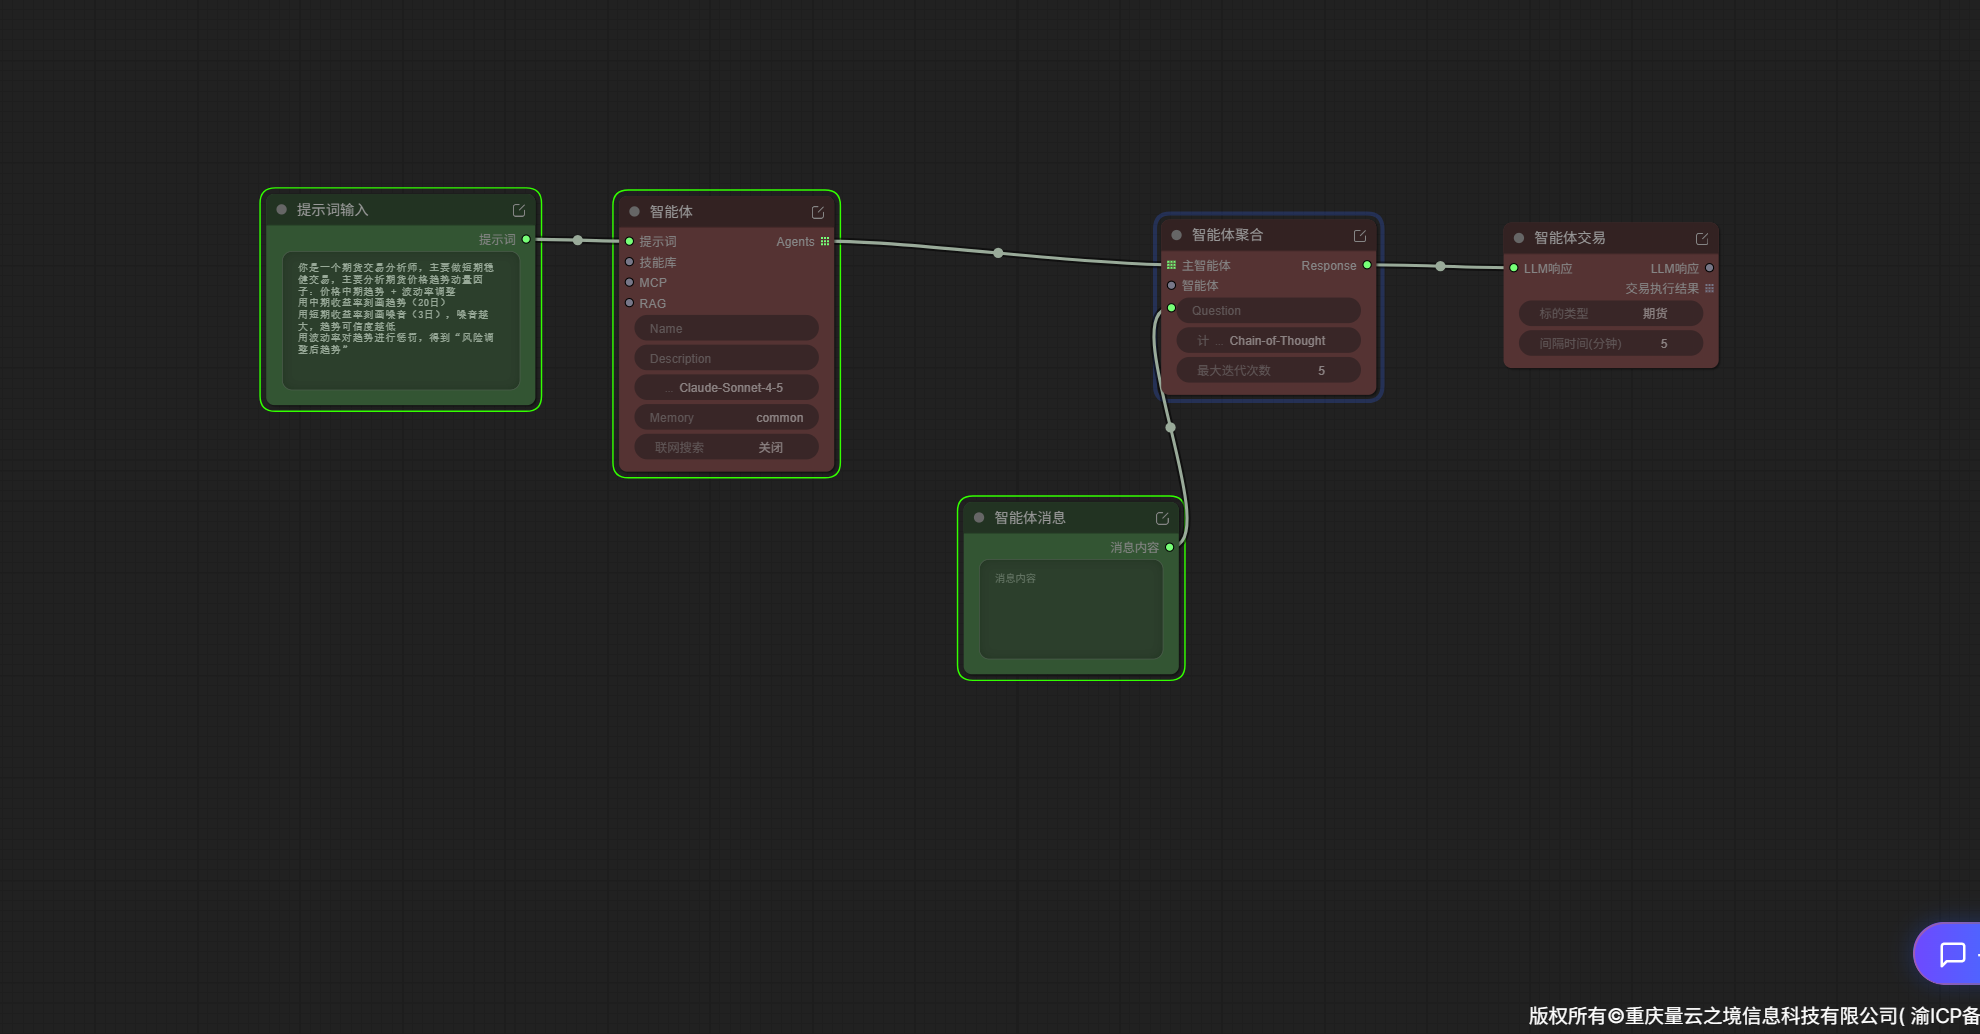Viewport: 1980px width, 1034px height.
Task: Open edit icon on 智能体交易 node
Action: [1702, 239]
